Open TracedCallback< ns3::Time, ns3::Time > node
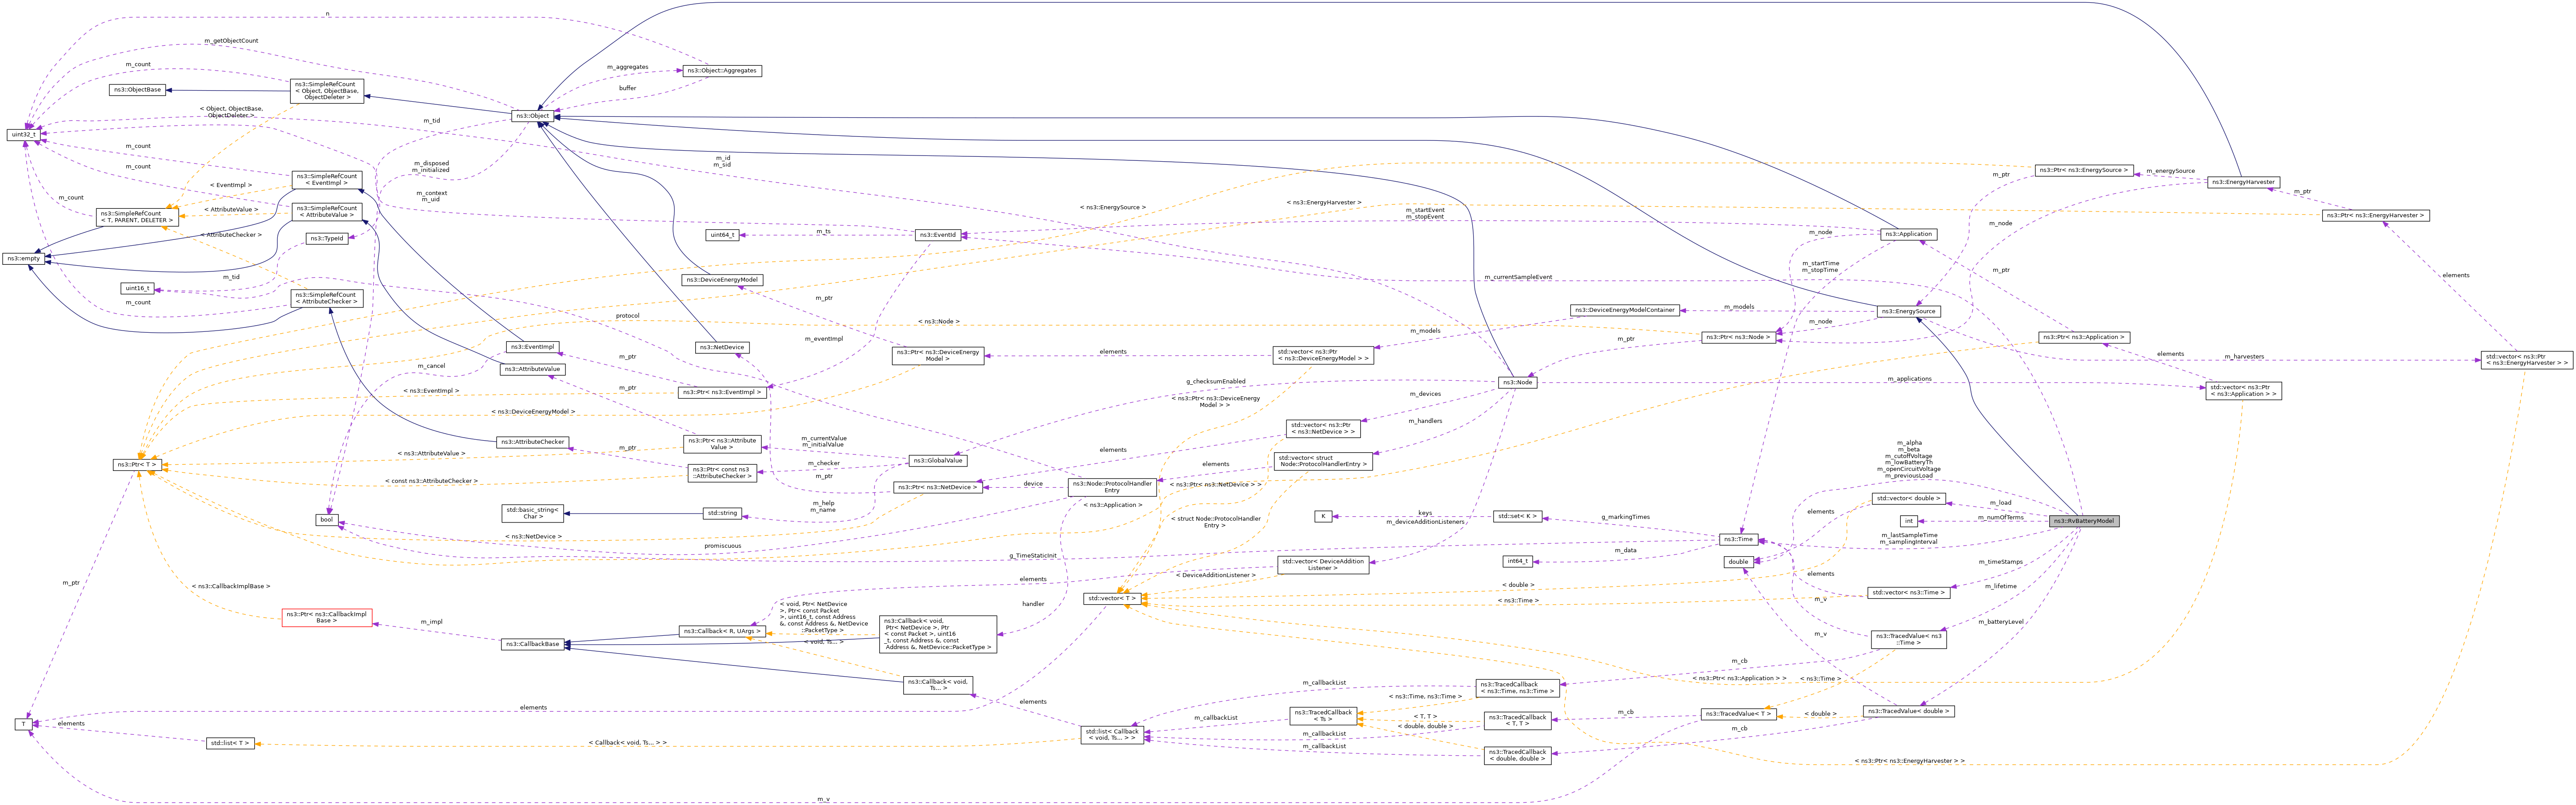The height and width of the screenshot is (805, 2576). tap(1517, 688)
